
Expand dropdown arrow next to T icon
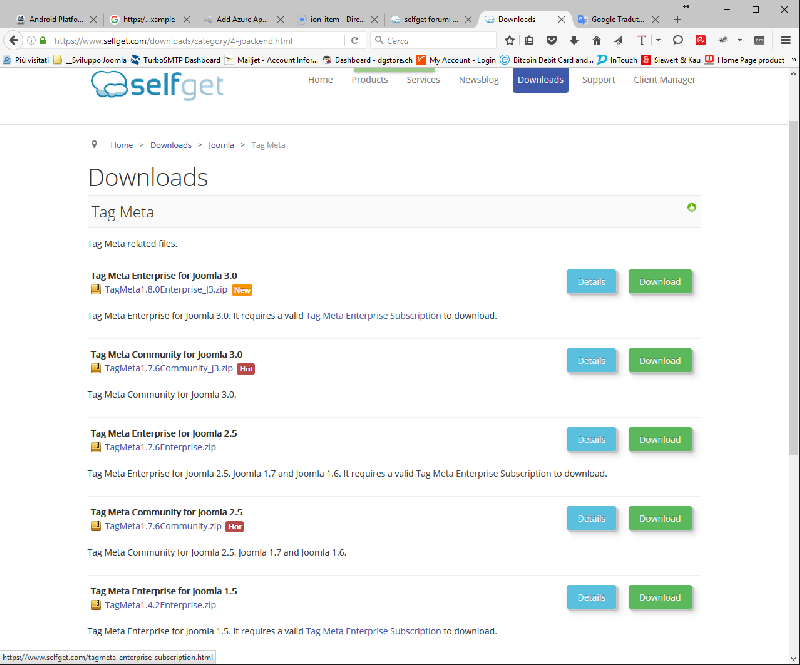pyautogui.click(x=658, y=40)
